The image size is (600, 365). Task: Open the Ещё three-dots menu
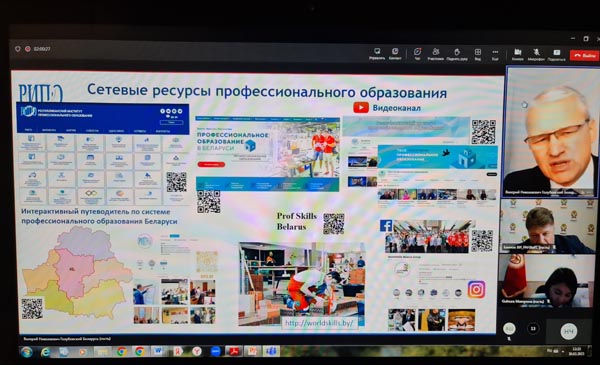tap(495, 54)
